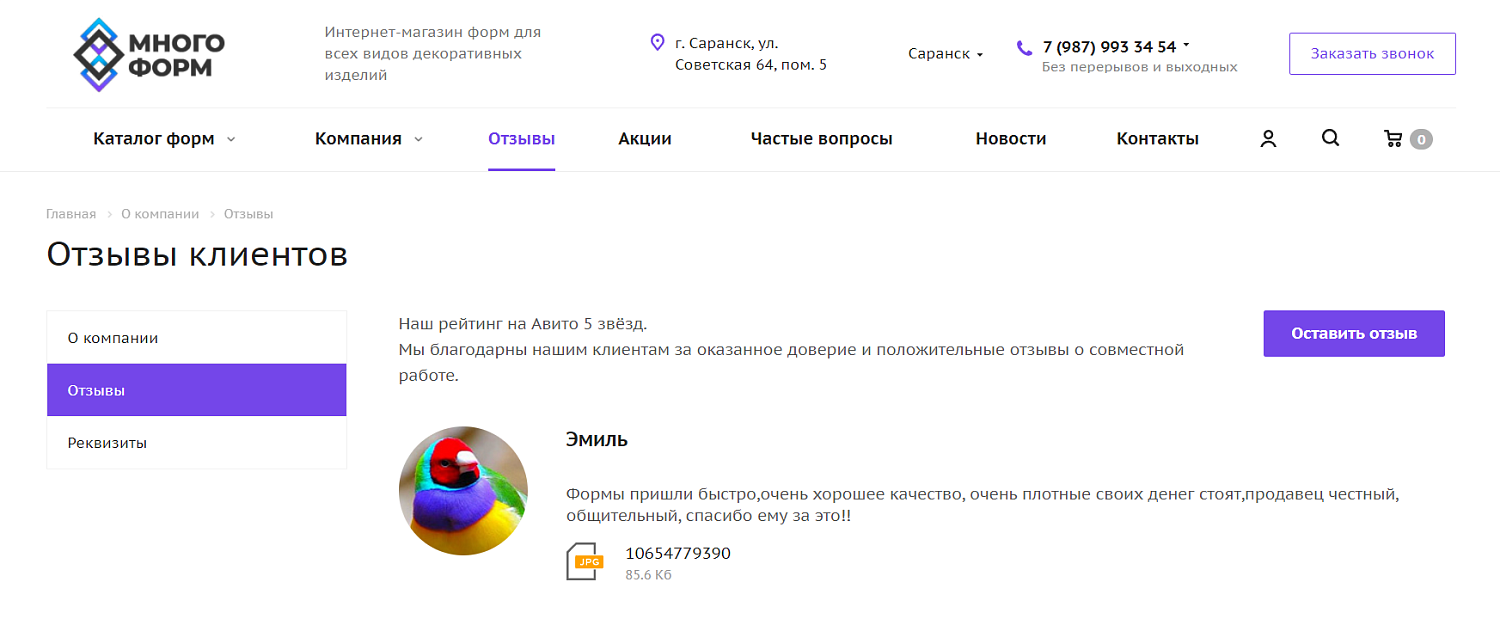
Task: Go to Контакты via the top menu
Action: [x=1157, y=138]
